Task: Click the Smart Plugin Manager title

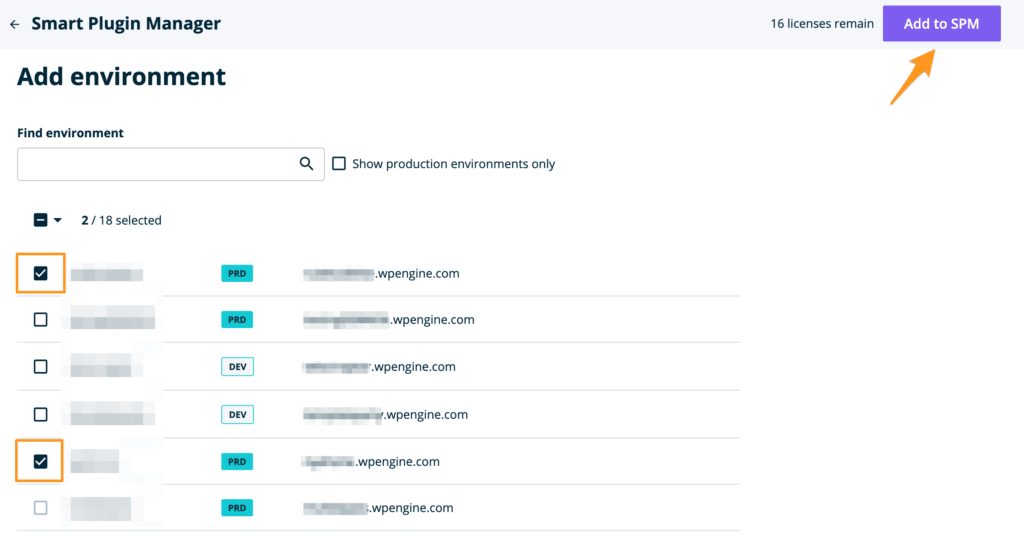Action: 126,24
